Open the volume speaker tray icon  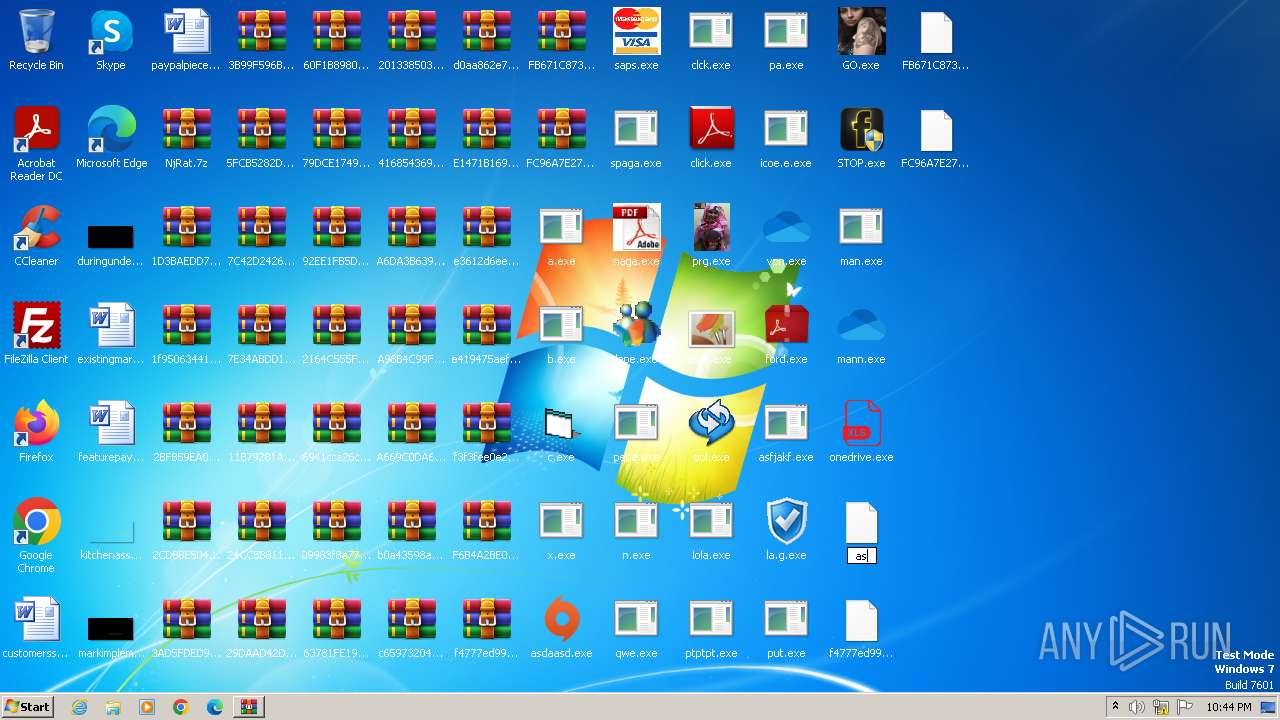(x=1137, y=707)
